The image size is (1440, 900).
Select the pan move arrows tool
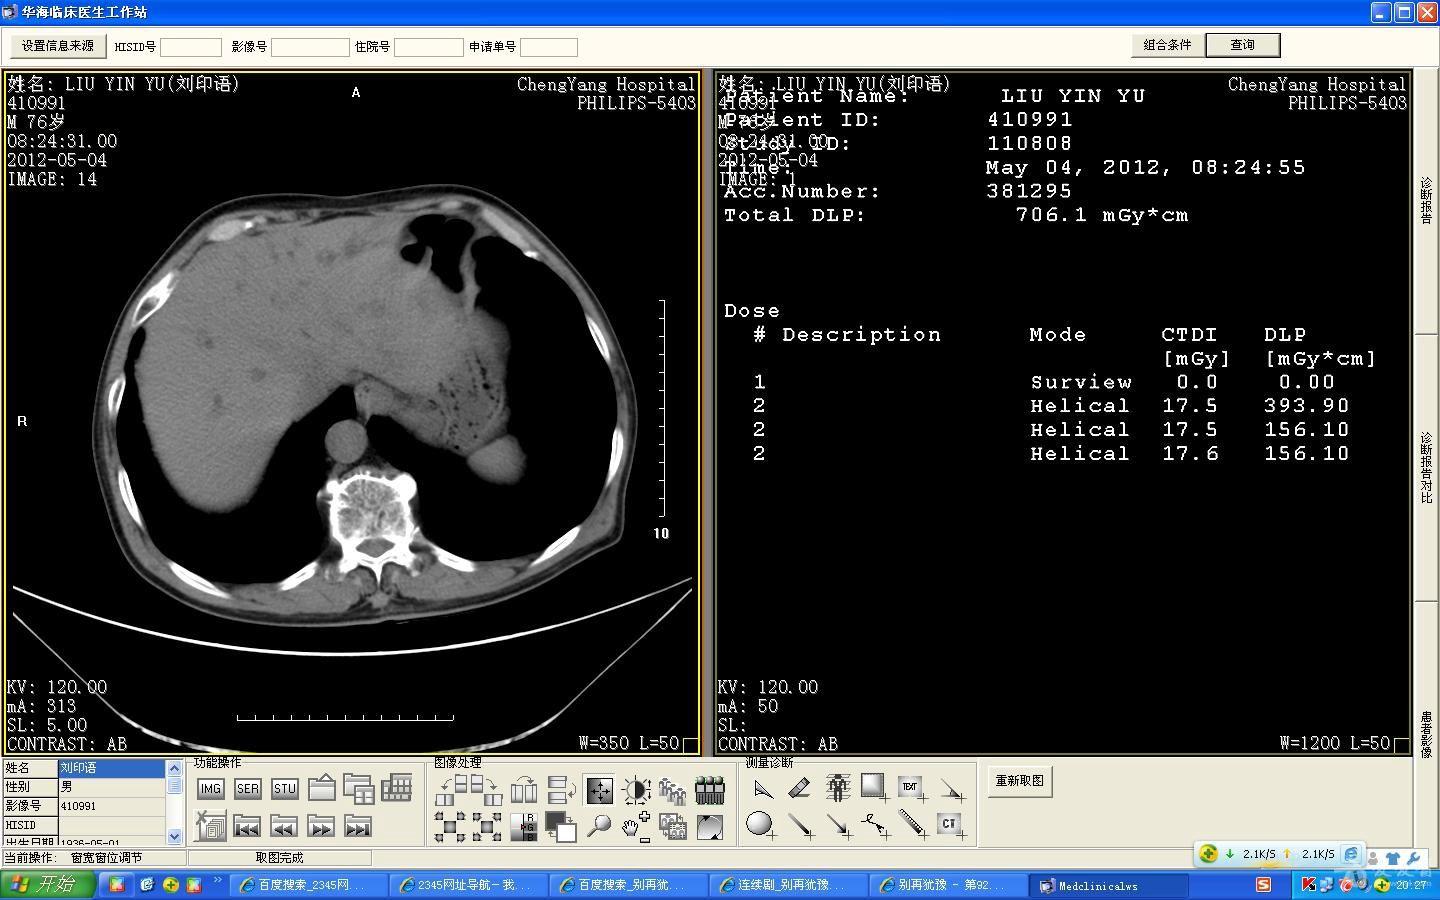[x=600, y=790]
